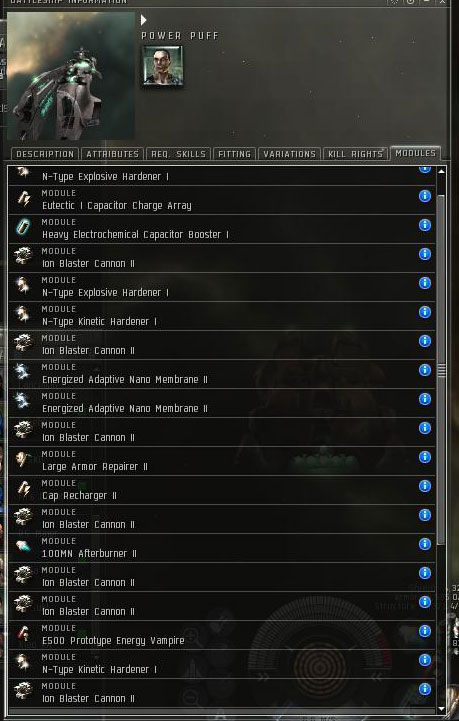Open info for E500 Prototype Energy Vampire

pyautogui.click(x=425, y=630)
